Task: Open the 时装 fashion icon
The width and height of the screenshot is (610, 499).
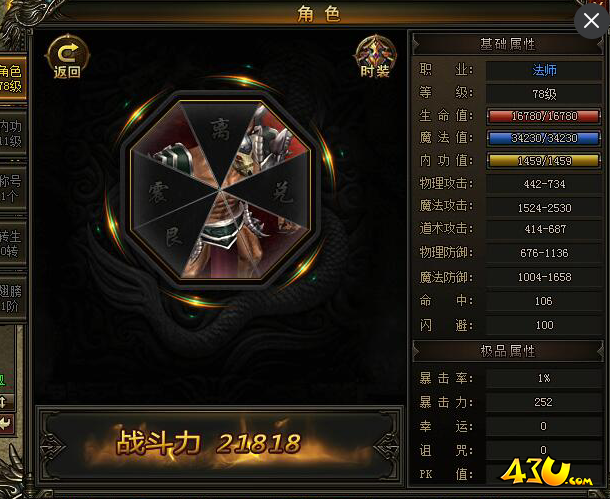Action: pyautogui.click(x=375, y=57)
